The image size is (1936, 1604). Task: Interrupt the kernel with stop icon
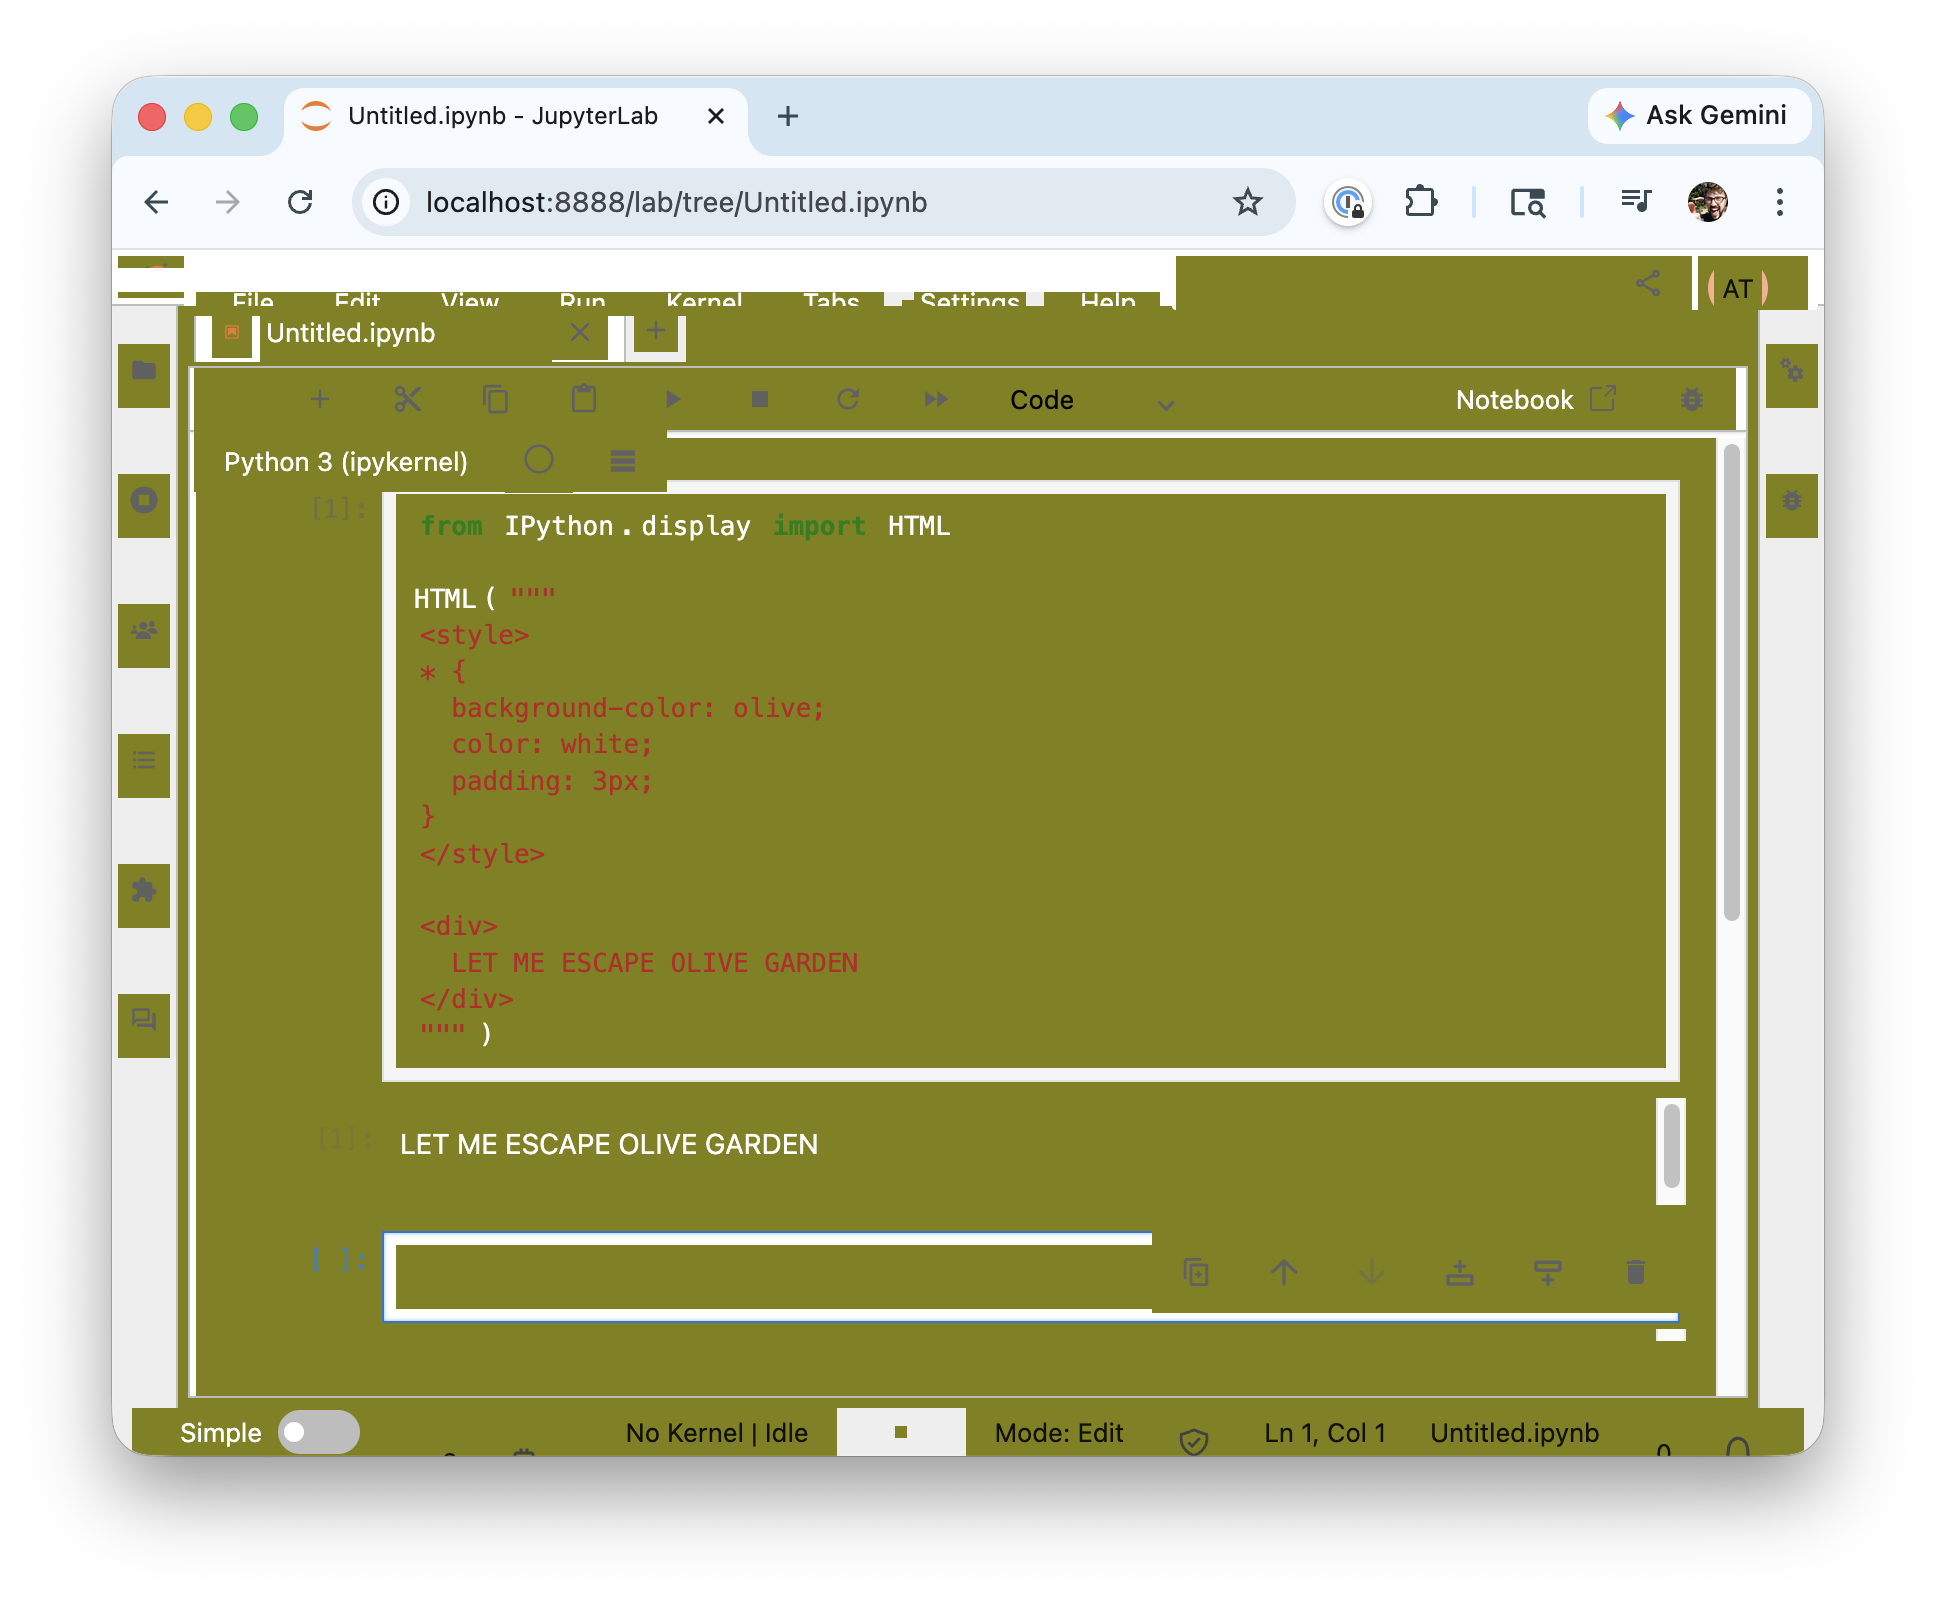[x=760, y=400]
